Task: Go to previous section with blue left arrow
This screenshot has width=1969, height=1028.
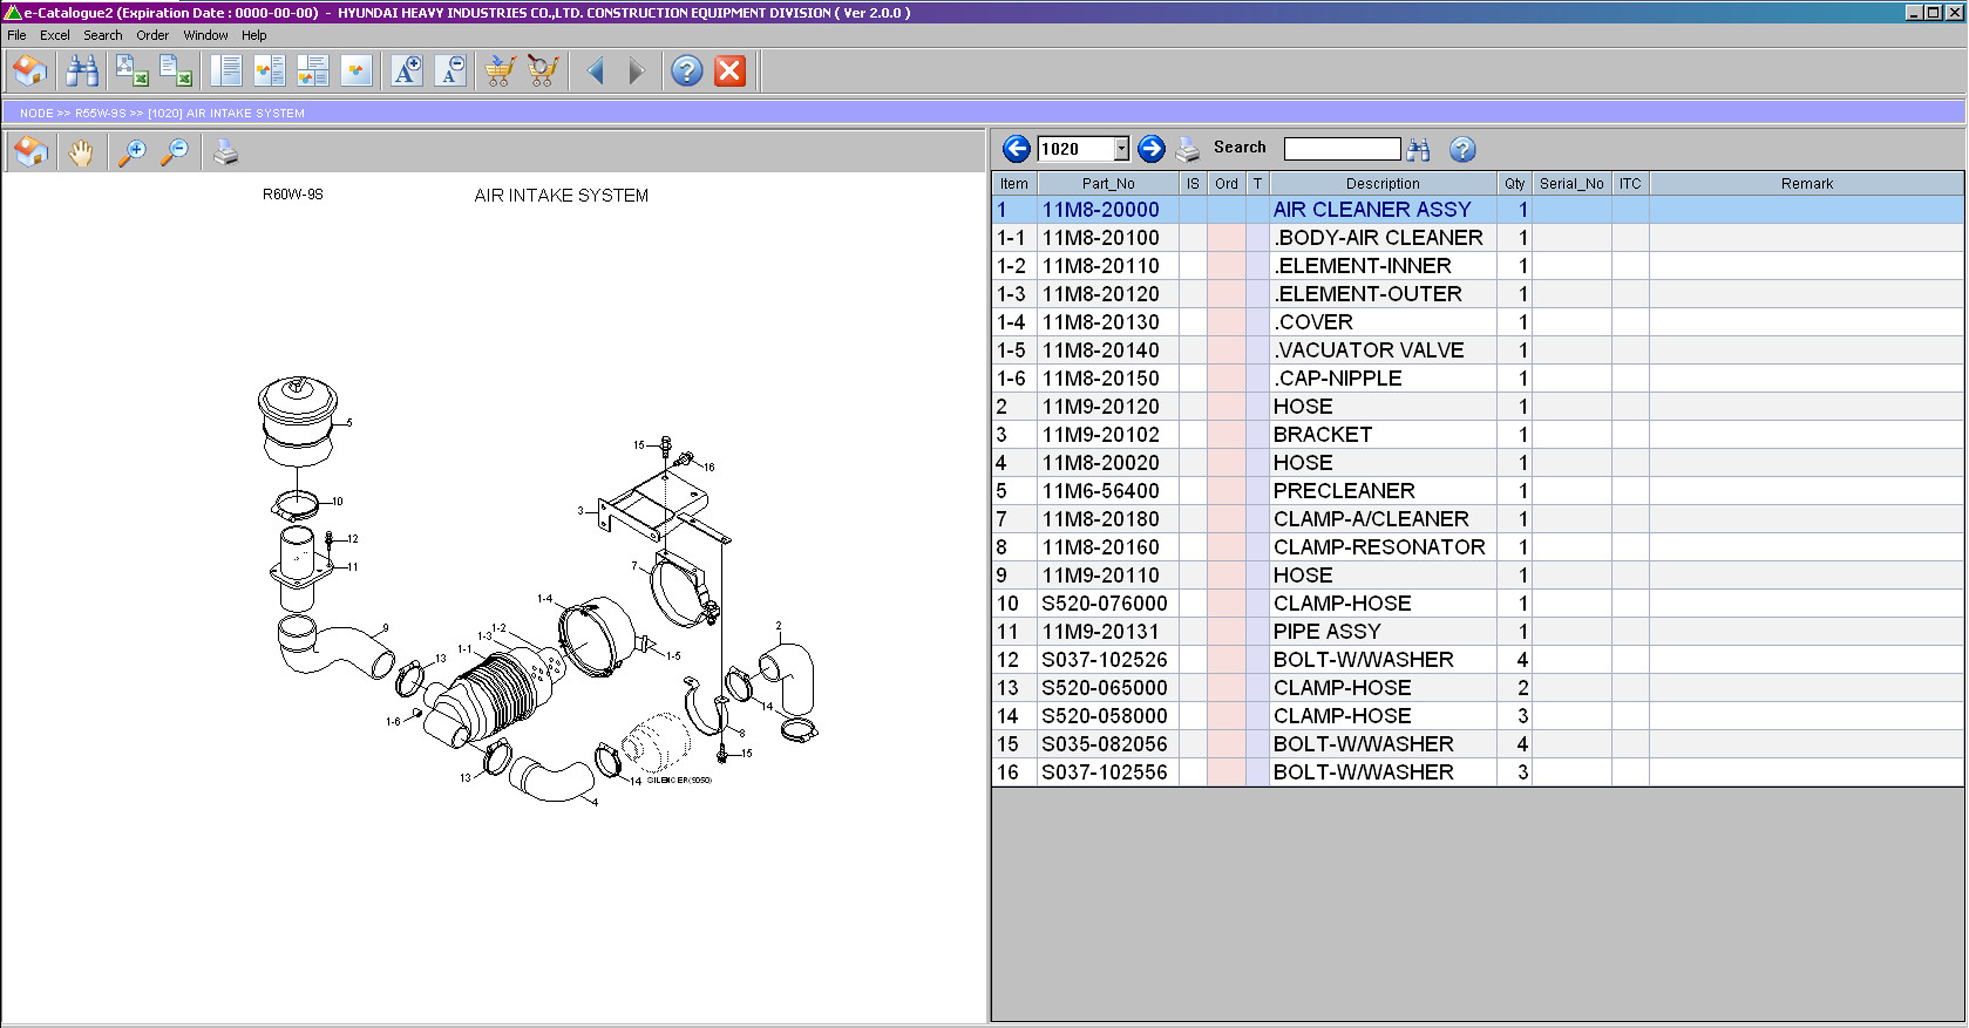Action: tap(1016, 149)
